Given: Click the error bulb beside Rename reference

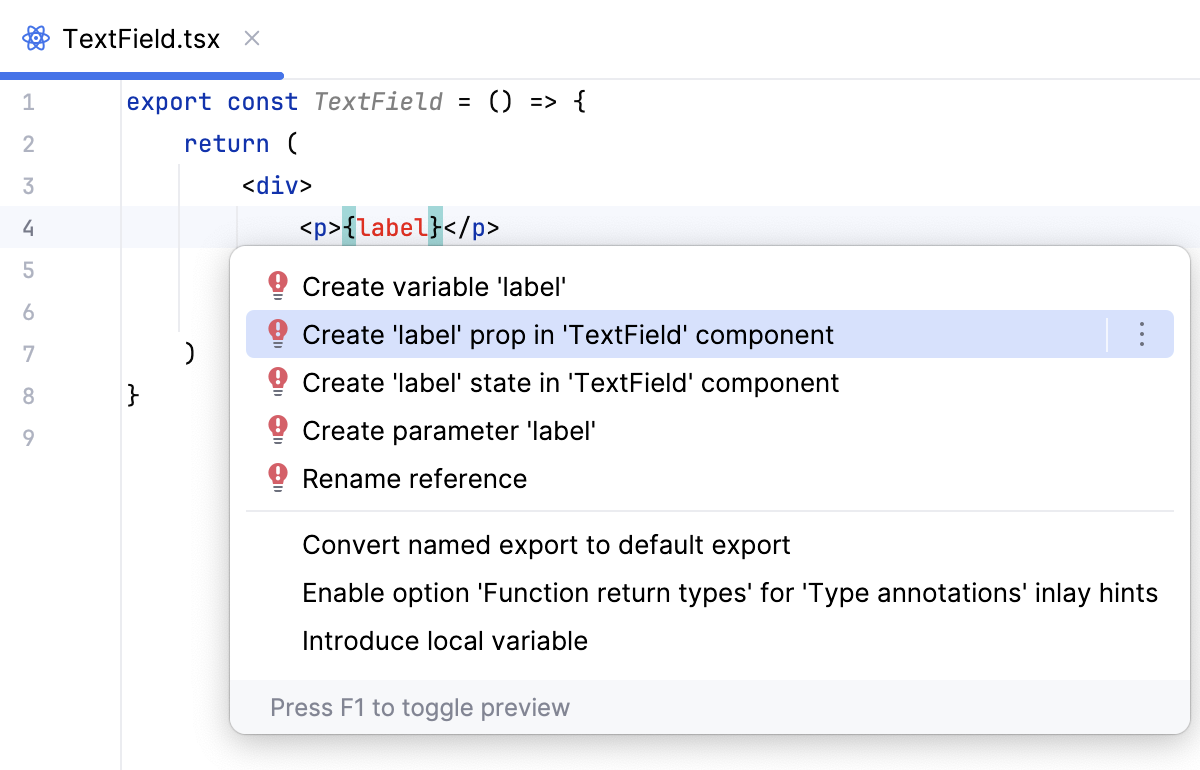Looking at the screenshot, I should pos(279,479).
